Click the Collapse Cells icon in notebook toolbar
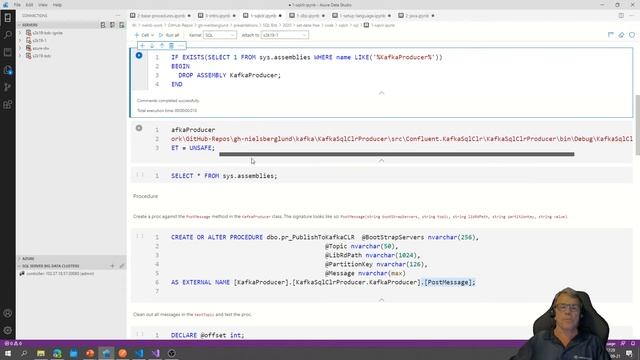 (x=611, y=35)
